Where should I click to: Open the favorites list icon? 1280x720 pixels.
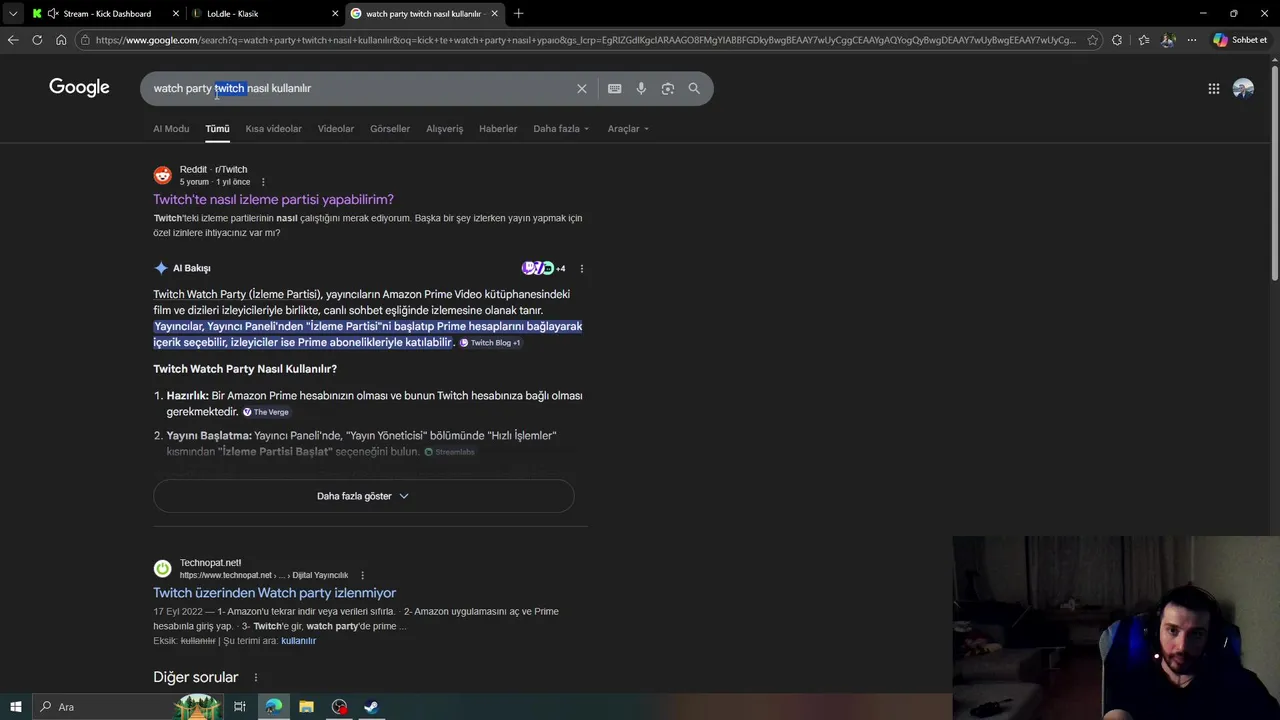coord(1144,40)
